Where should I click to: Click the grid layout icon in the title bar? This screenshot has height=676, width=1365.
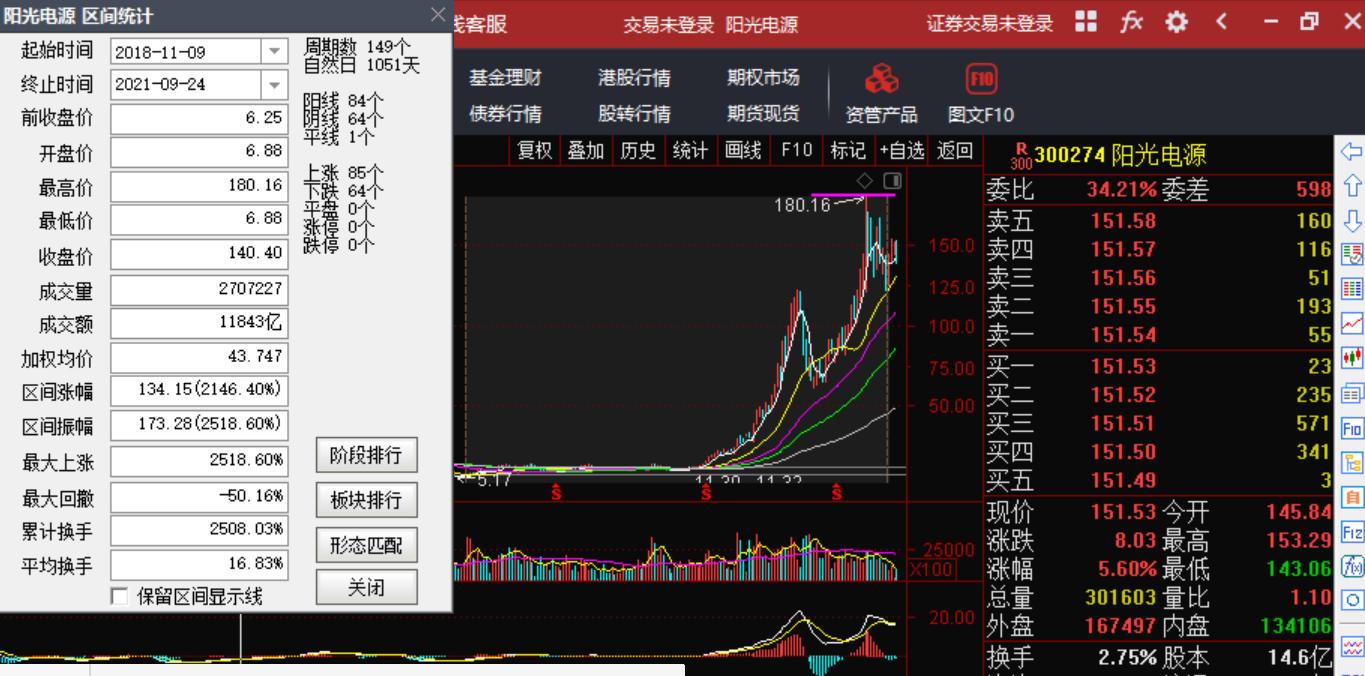[1085, 22]
